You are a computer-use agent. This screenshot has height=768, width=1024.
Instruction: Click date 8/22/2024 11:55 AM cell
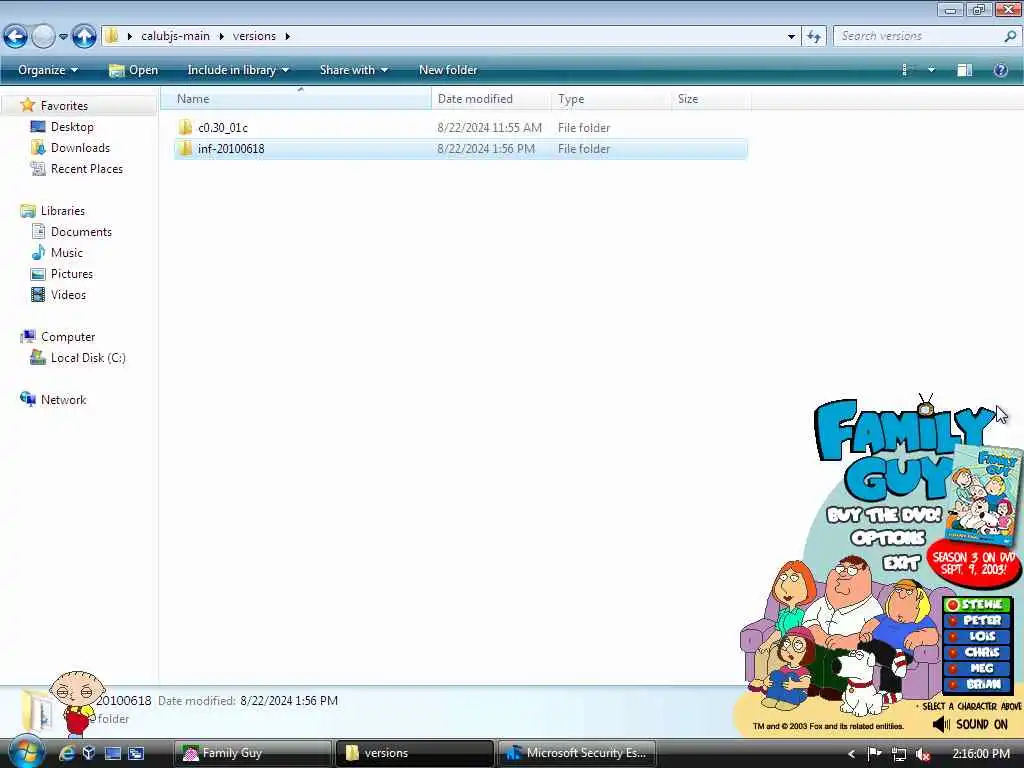(x=489, y=128)
